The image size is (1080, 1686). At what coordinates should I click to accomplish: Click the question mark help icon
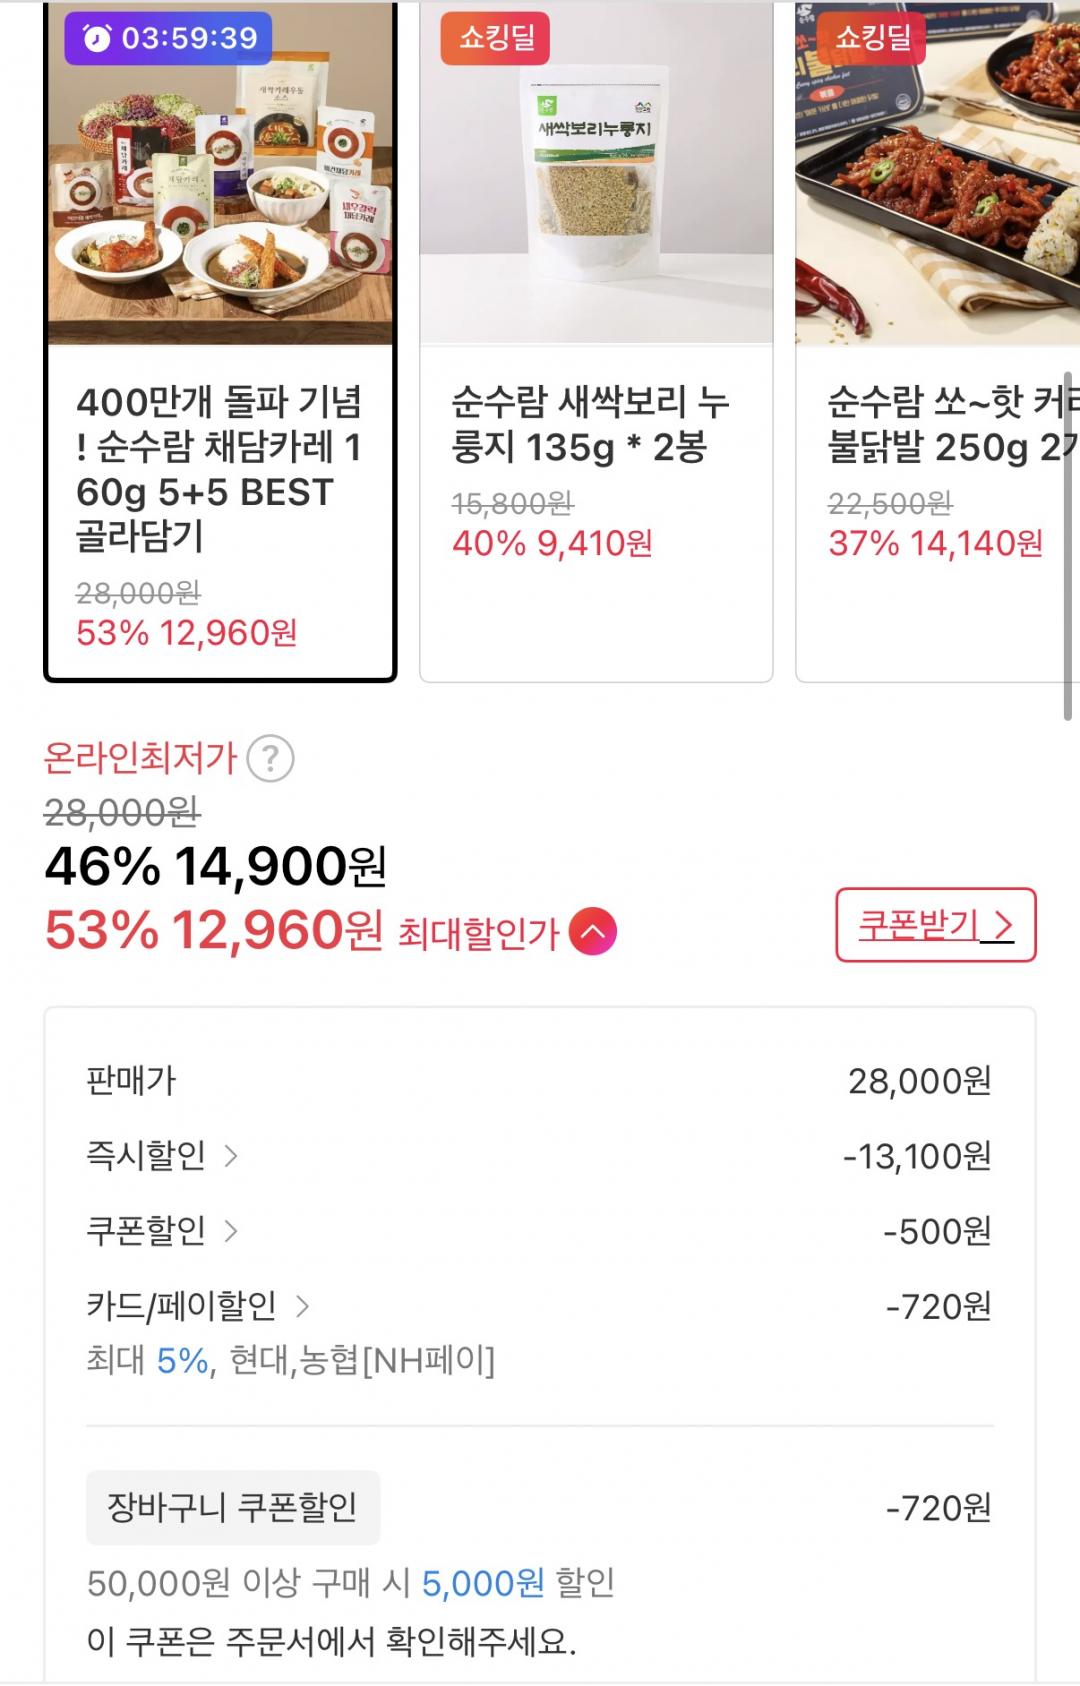[270, 759]
